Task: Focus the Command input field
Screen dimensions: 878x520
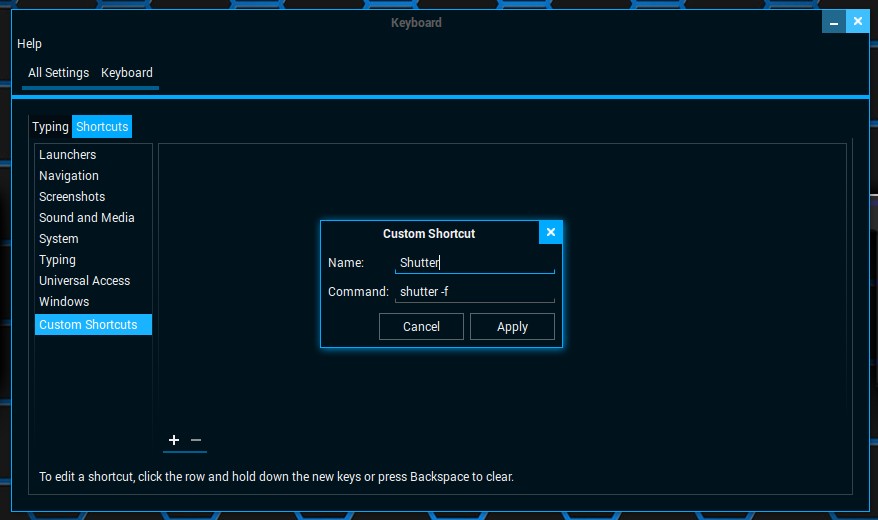Action: (x=474, y=292)
